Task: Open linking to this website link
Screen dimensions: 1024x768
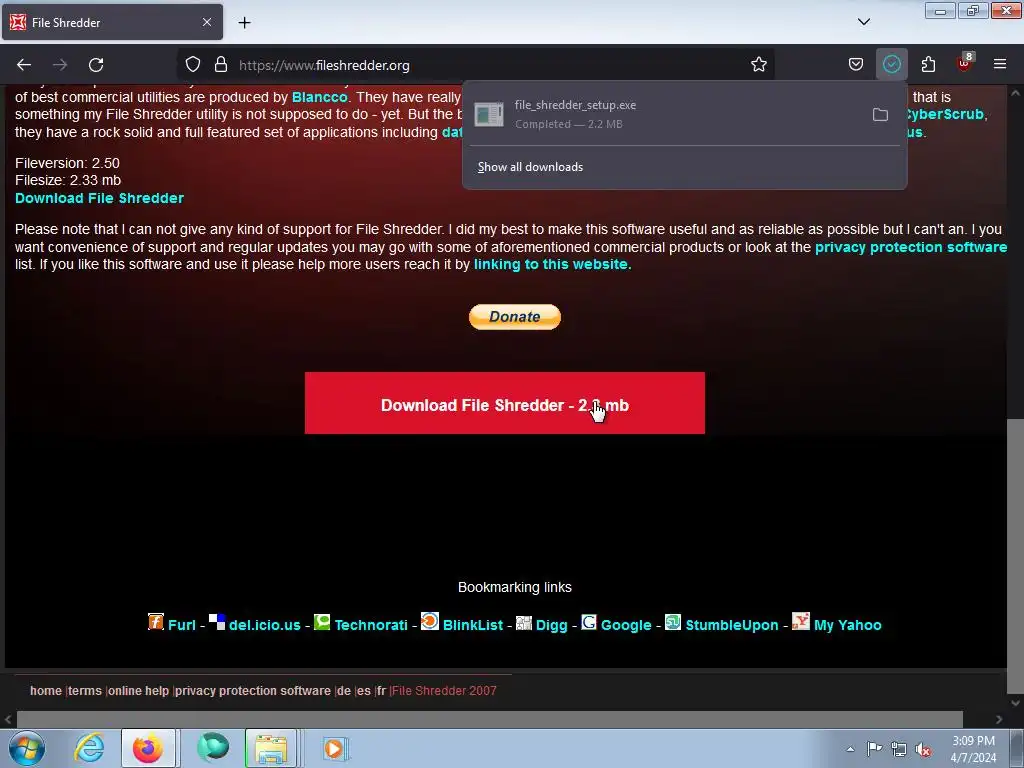Action: (x=551, y=264)
